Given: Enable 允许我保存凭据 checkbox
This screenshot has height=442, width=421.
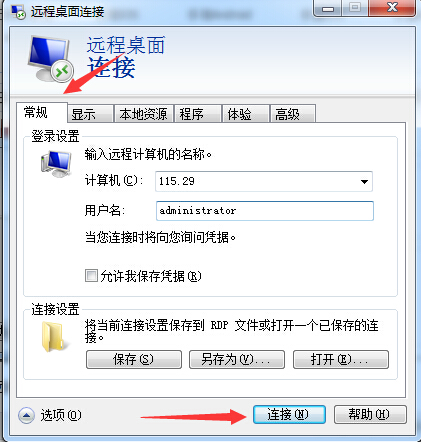Looking at the screenshot, I should click(x=91, y=276).
